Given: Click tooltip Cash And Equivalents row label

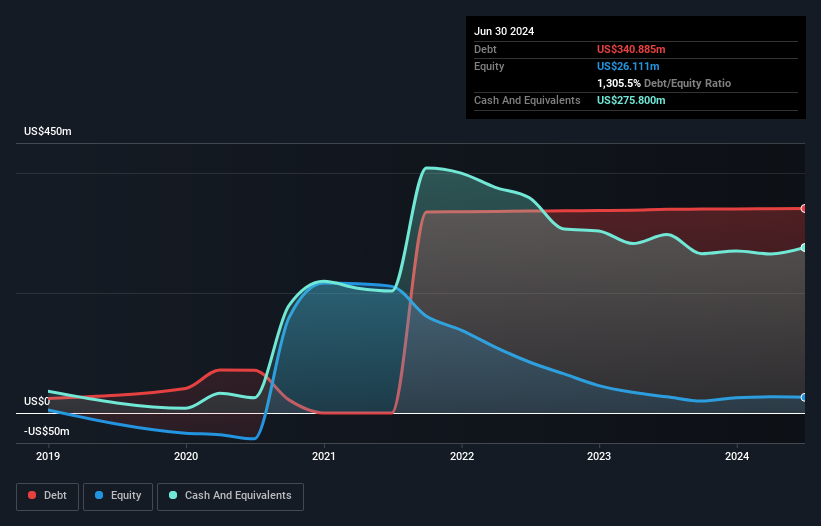Looking at the screenshot, I should pos(527,100).
